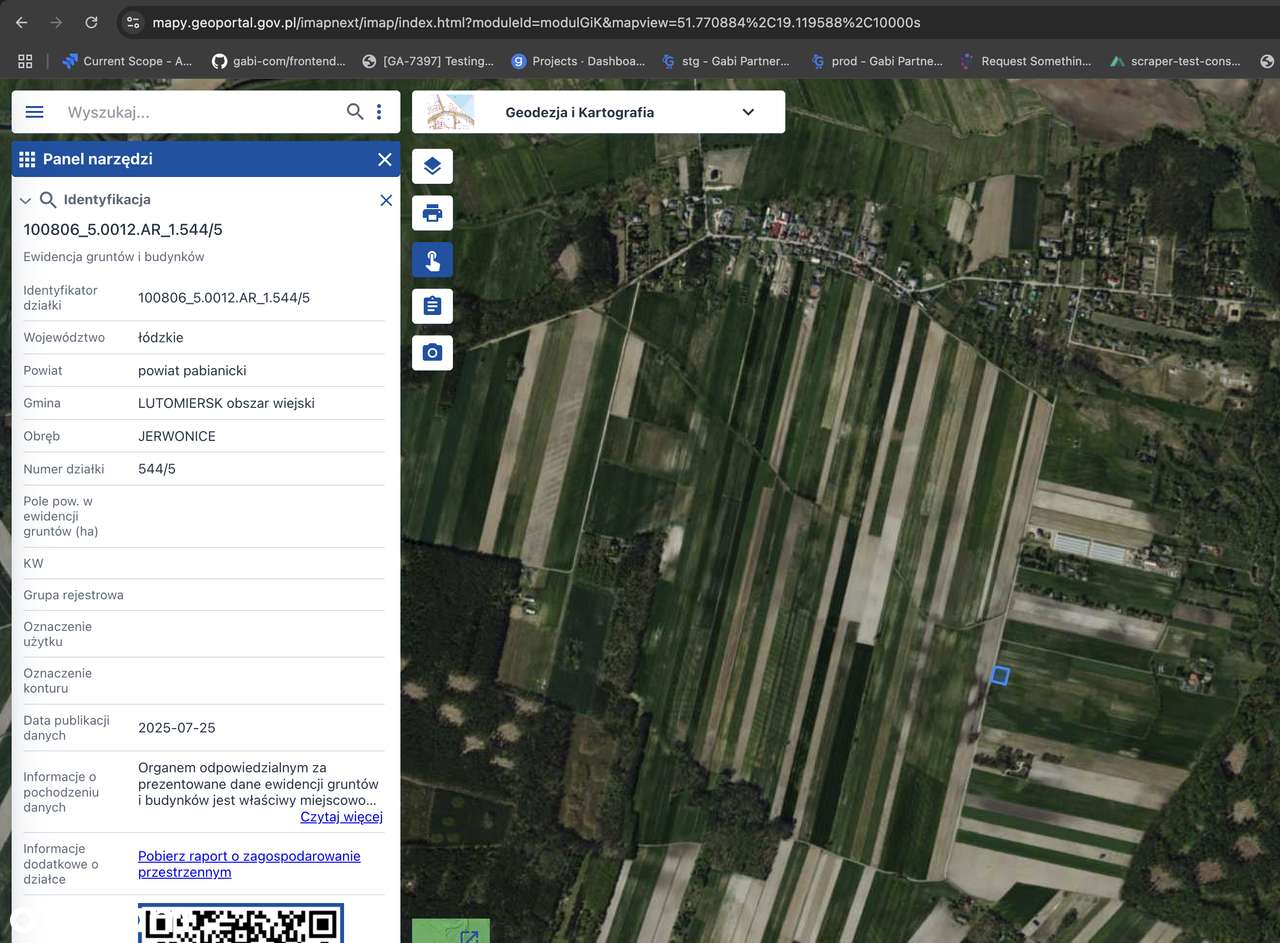This screenshot has height=943, width=1280.
Task: Click the KW row label
Action: (x=34, y=564)
